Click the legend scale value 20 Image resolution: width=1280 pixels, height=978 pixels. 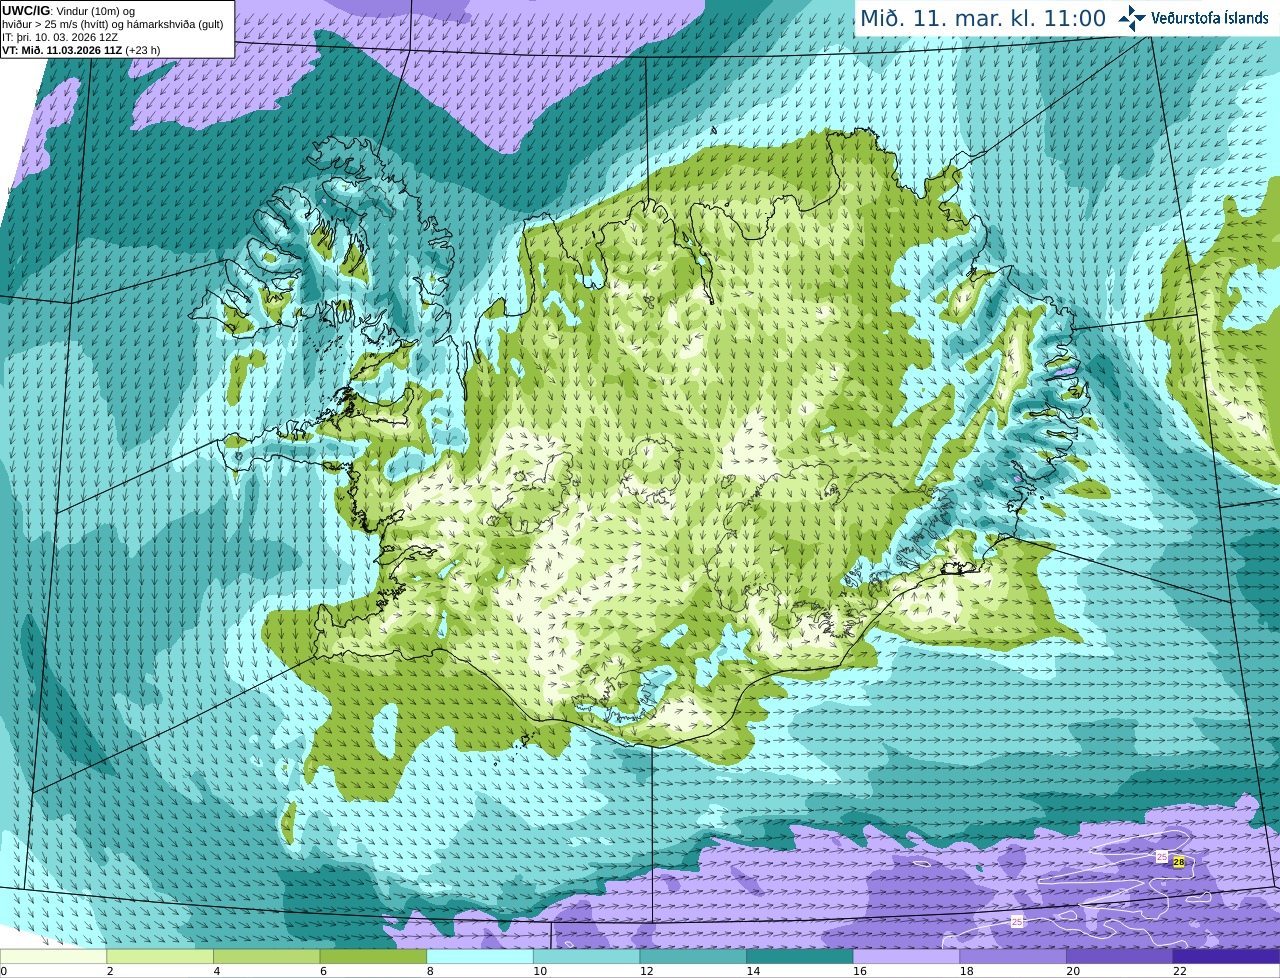click(1073, 971)
